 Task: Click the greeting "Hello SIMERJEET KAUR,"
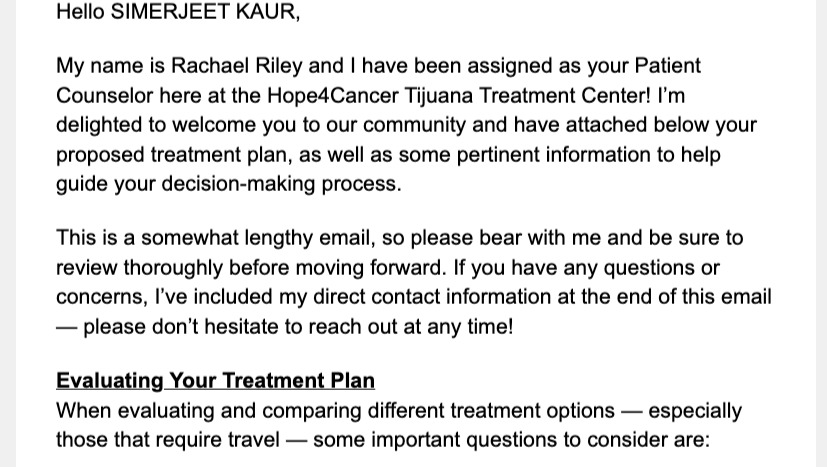178,12
